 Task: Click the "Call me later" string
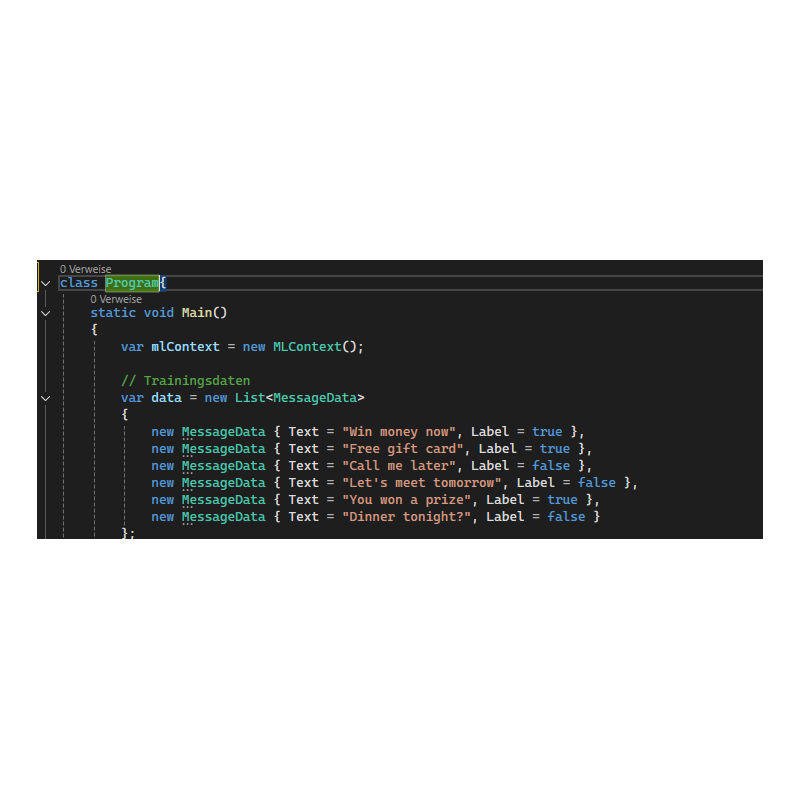(399, 466)
